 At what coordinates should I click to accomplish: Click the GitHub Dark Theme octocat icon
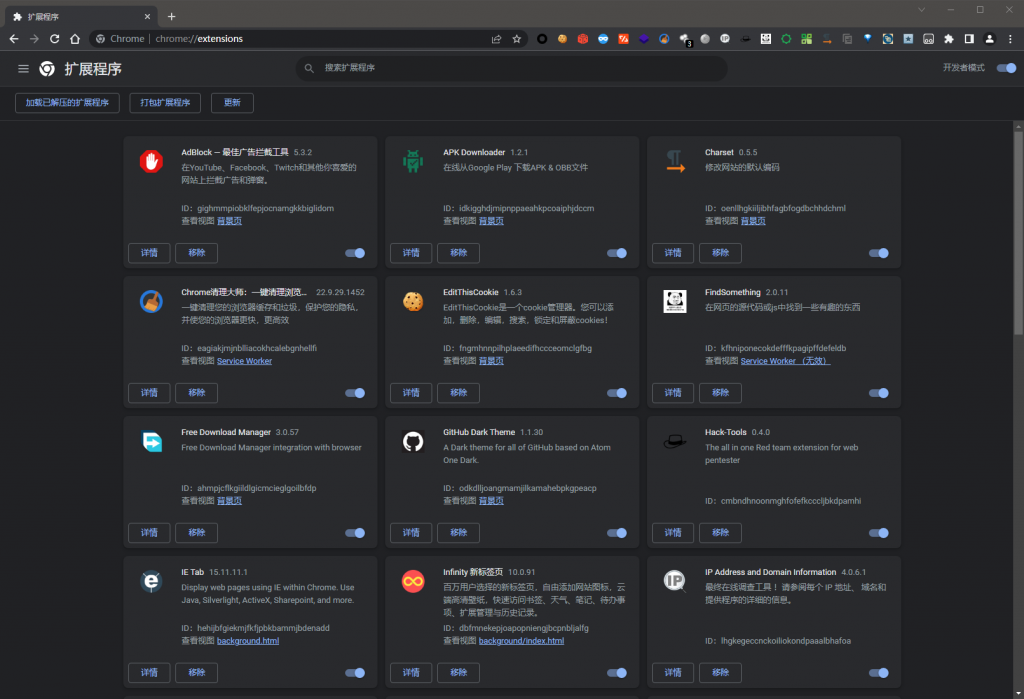point(413,442)
